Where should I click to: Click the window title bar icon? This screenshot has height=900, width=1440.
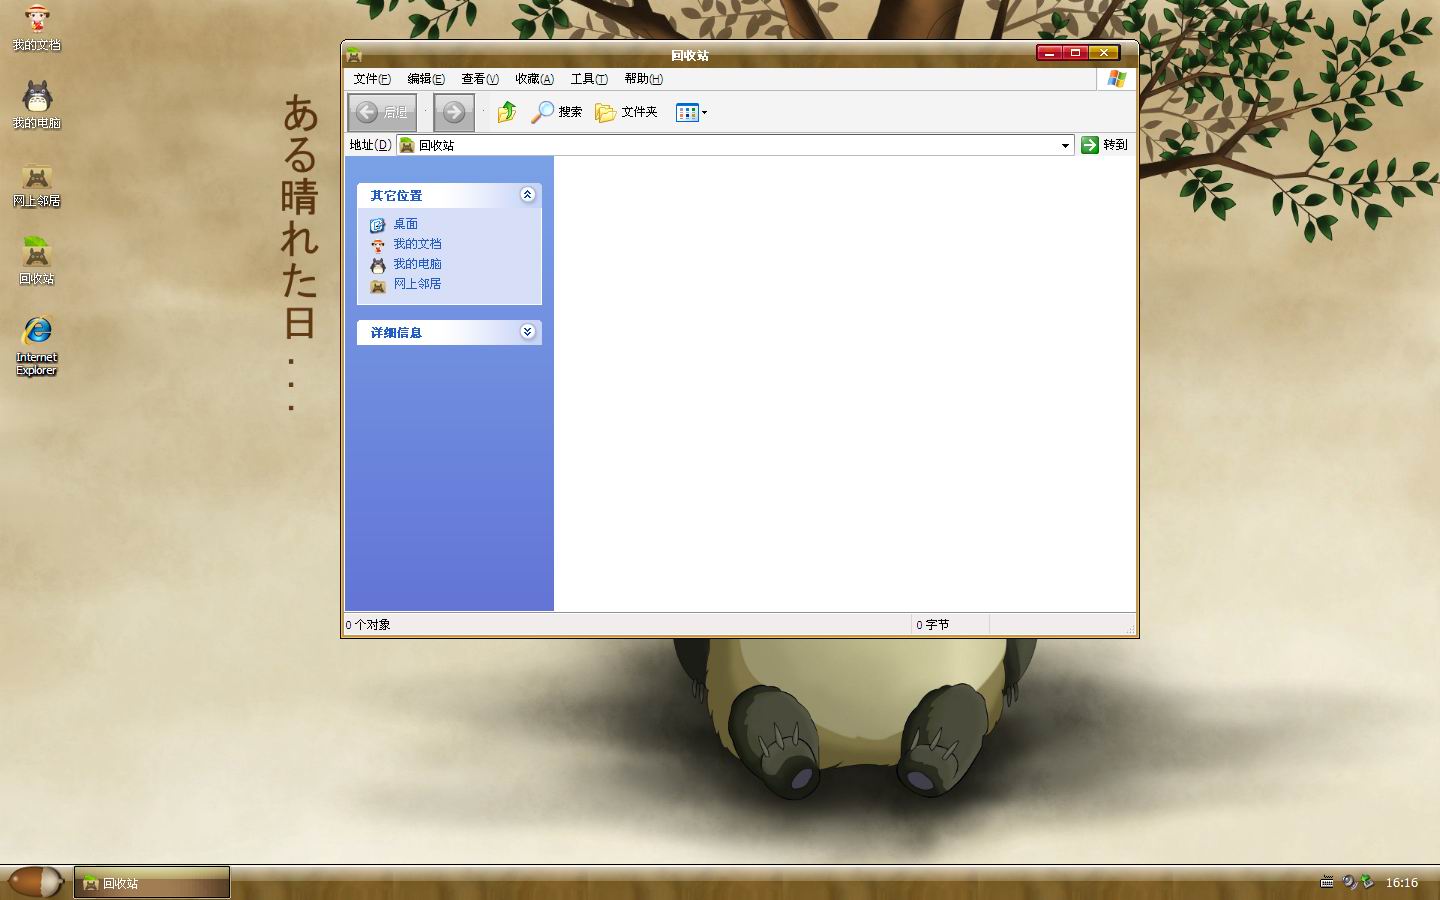click(354, 55)
